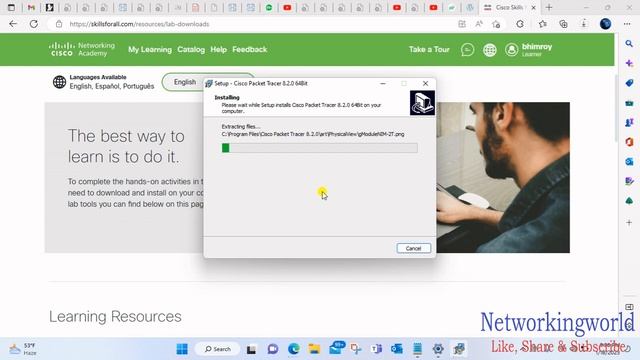Open Outlook from the taskbar
The width and height of the screenshot is (640, 360).
(397, 349)
